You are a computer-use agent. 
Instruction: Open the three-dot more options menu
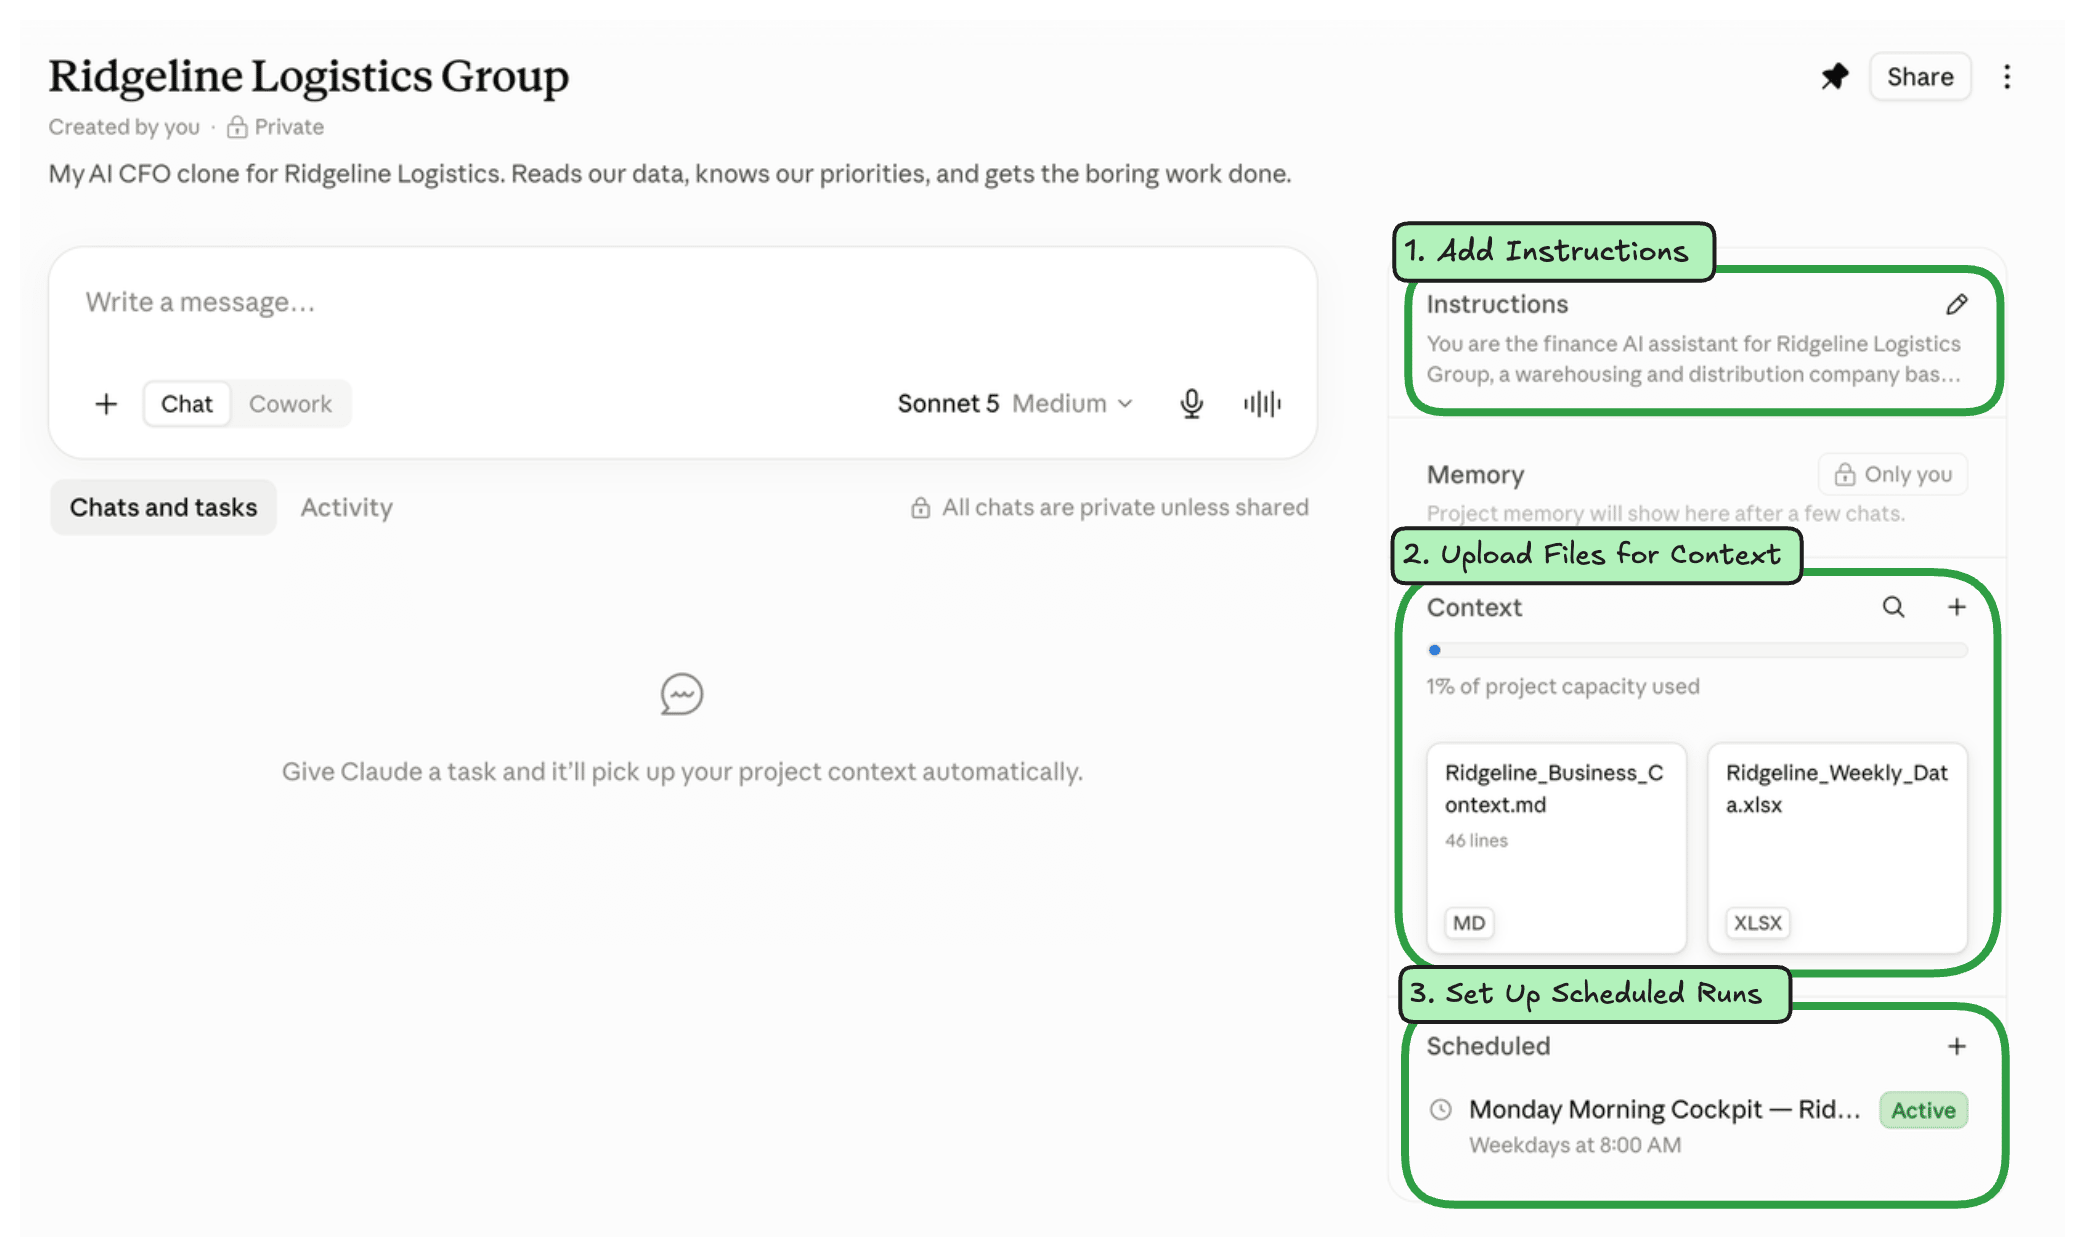(x=2007, y=77)
